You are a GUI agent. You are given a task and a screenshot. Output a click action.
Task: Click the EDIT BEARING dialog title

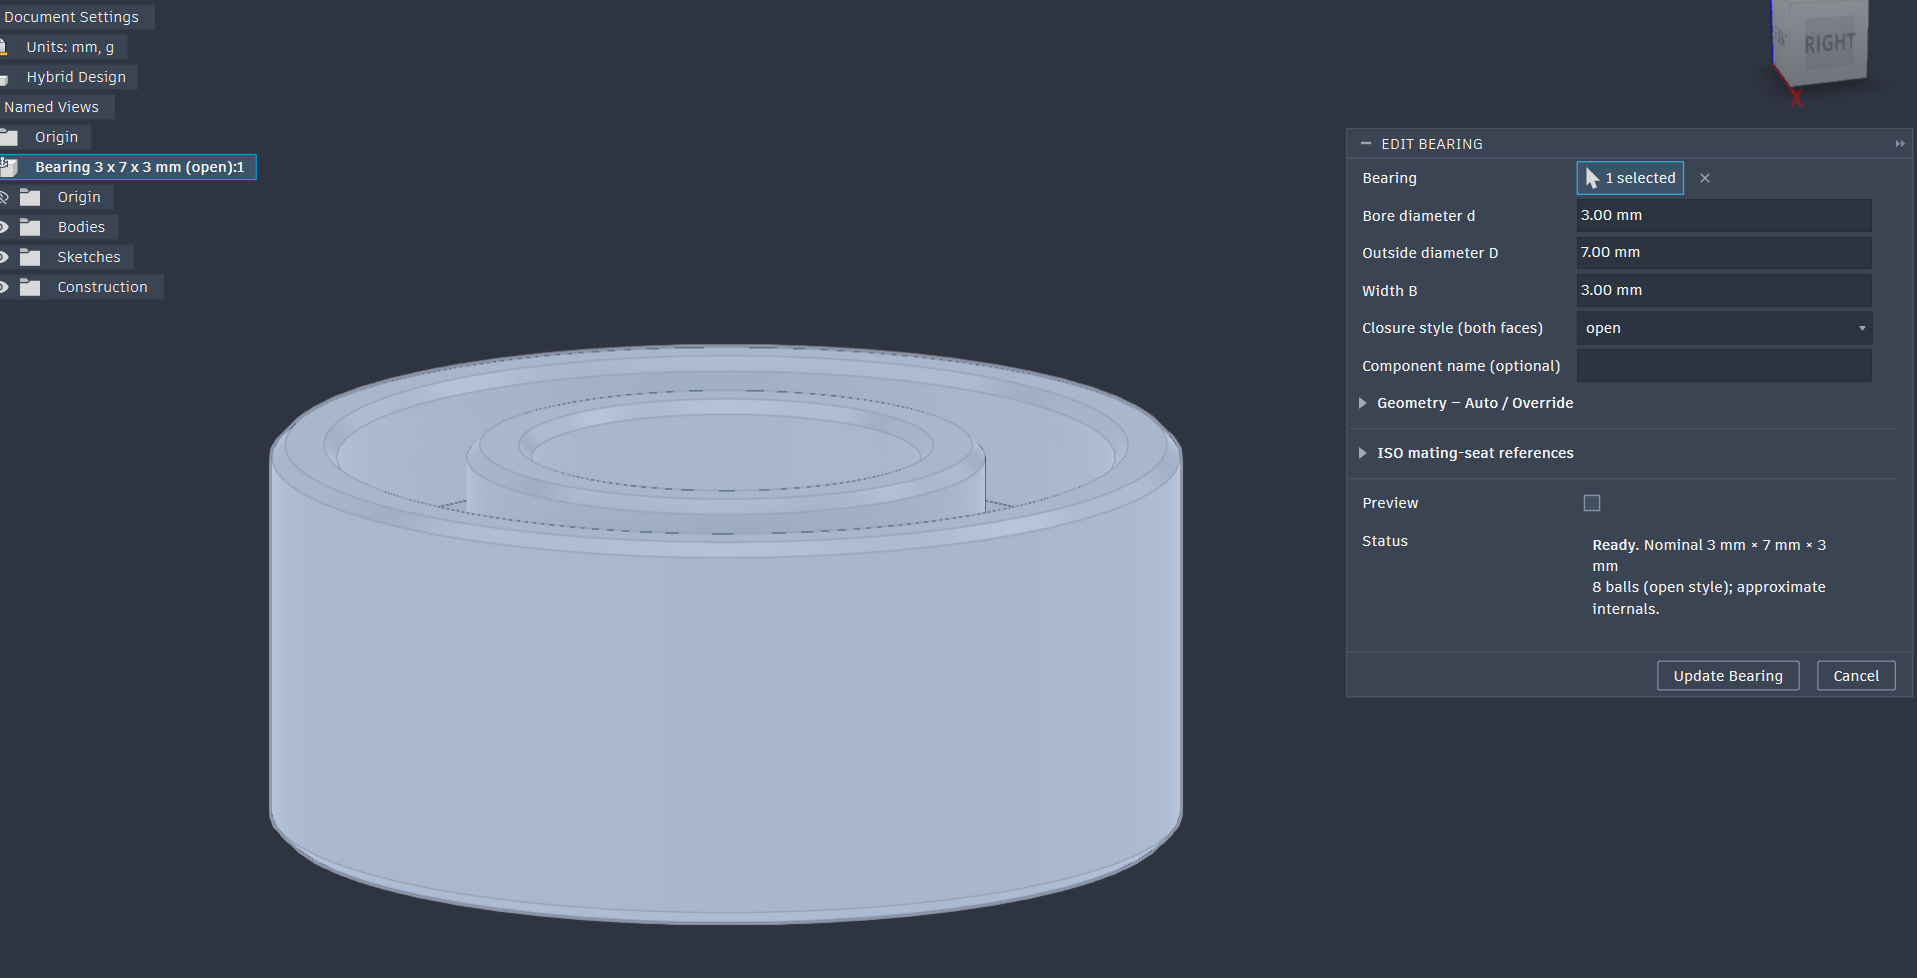pos(1432,144)
